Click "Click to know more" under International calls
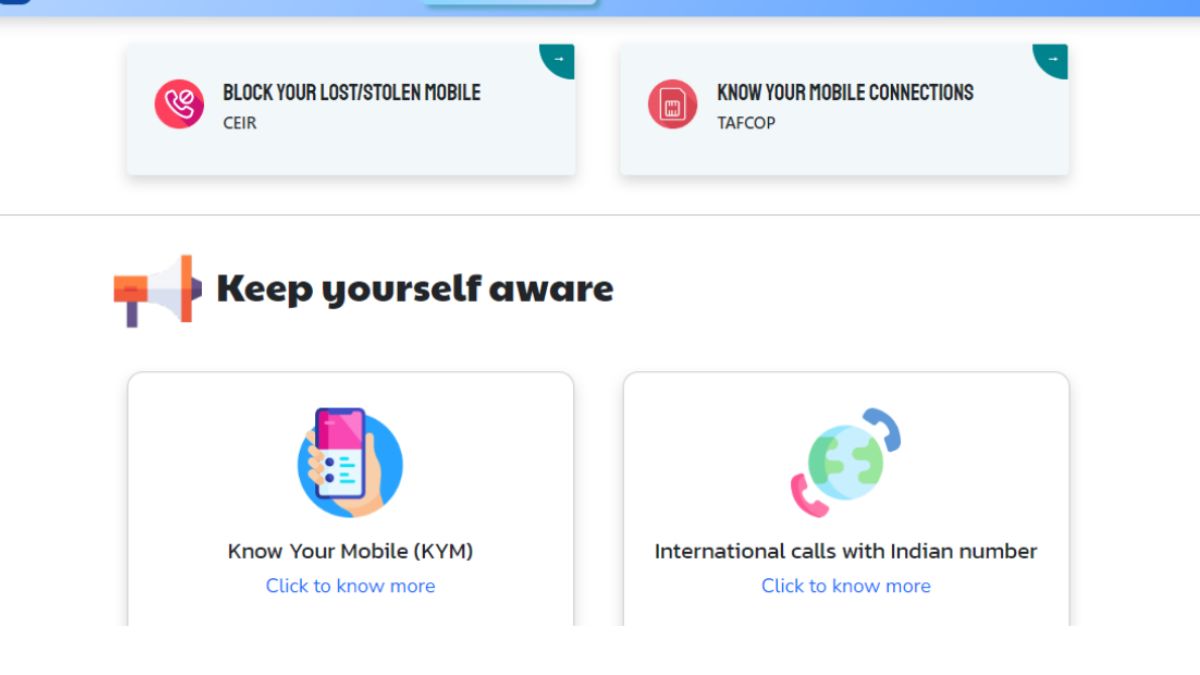Viewport: 1200px width, 675px height. [846, 586]
